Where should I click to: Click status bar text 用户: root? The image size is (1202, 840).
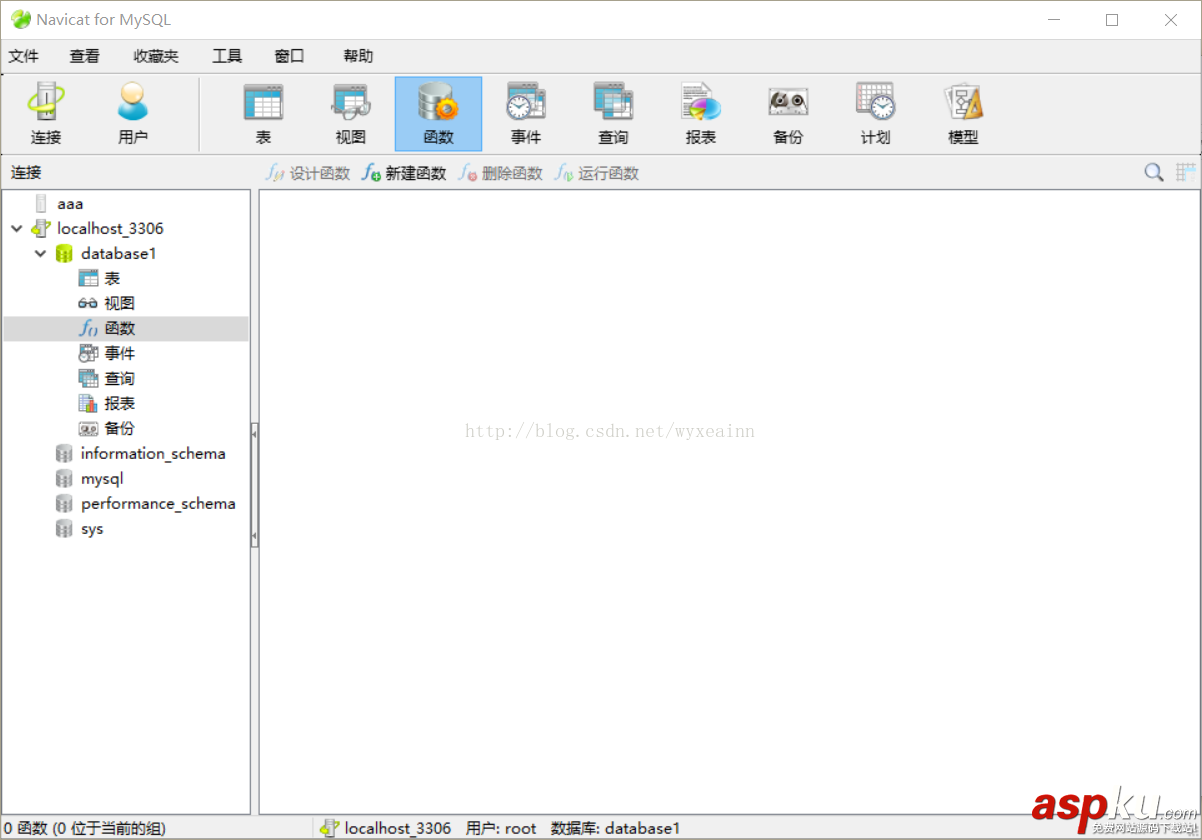coord(501,828)
